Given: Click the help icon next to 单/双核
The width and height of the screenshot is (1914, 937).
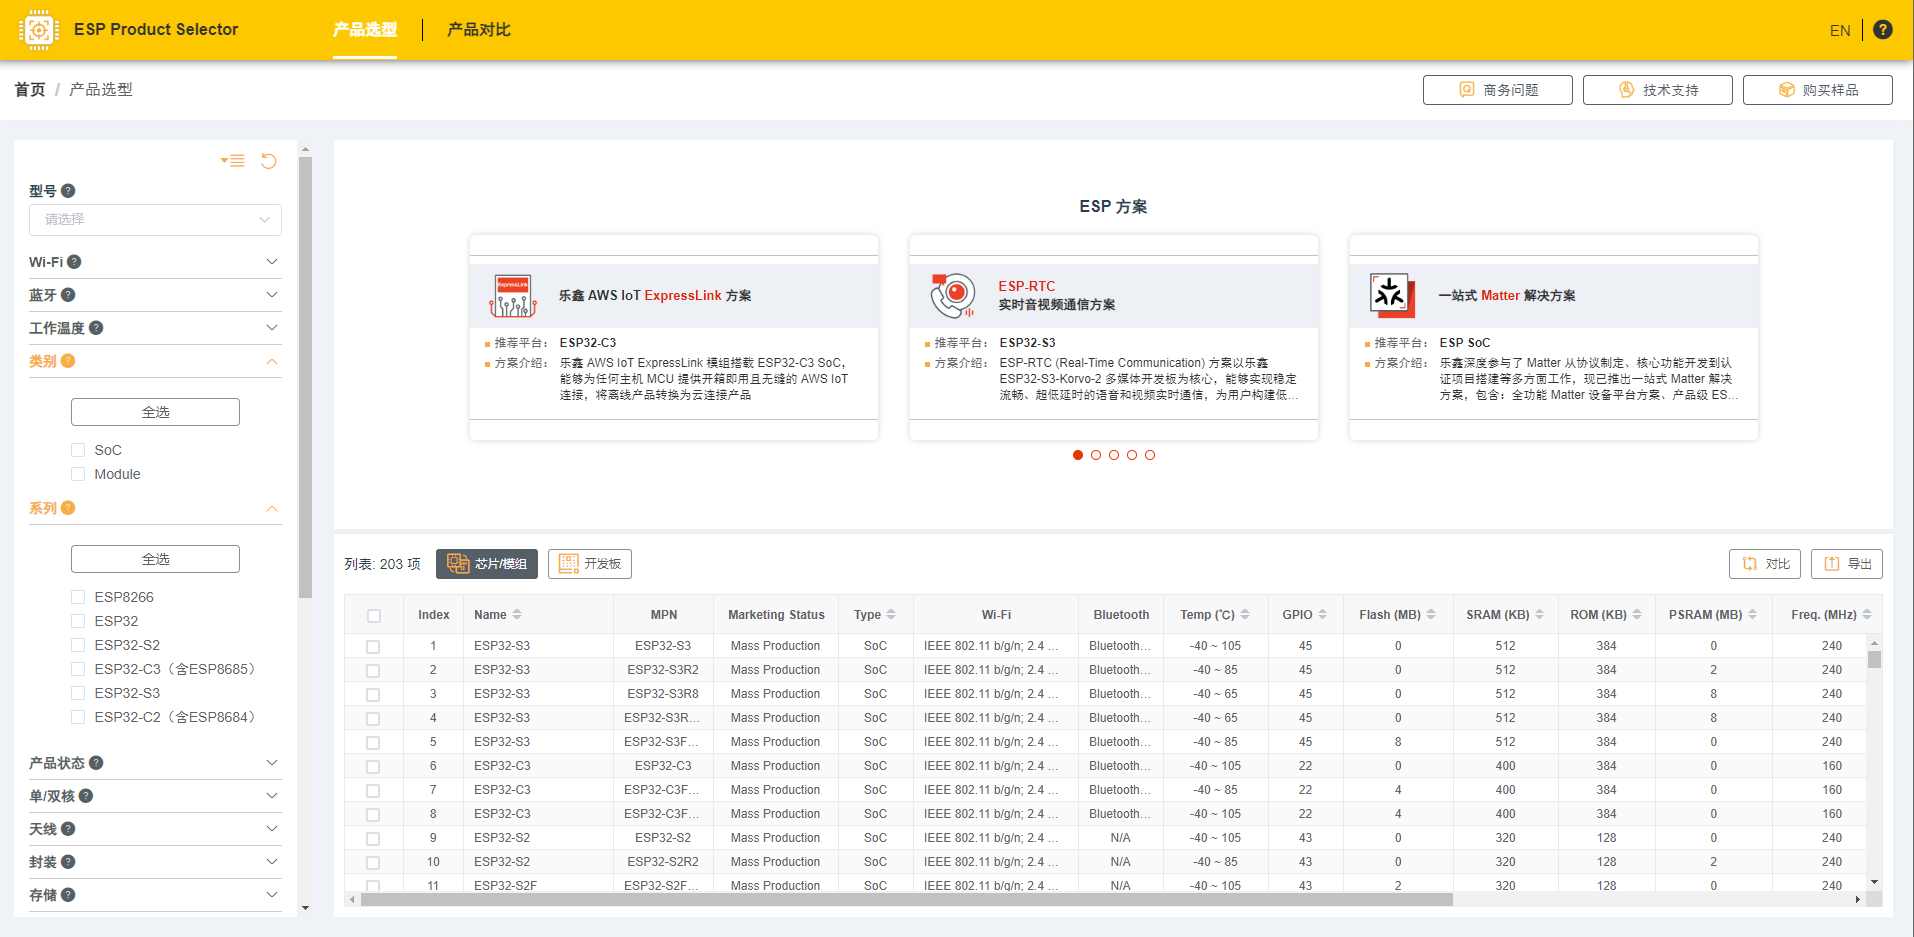Looking at the screenshot, I should (86, 796).
